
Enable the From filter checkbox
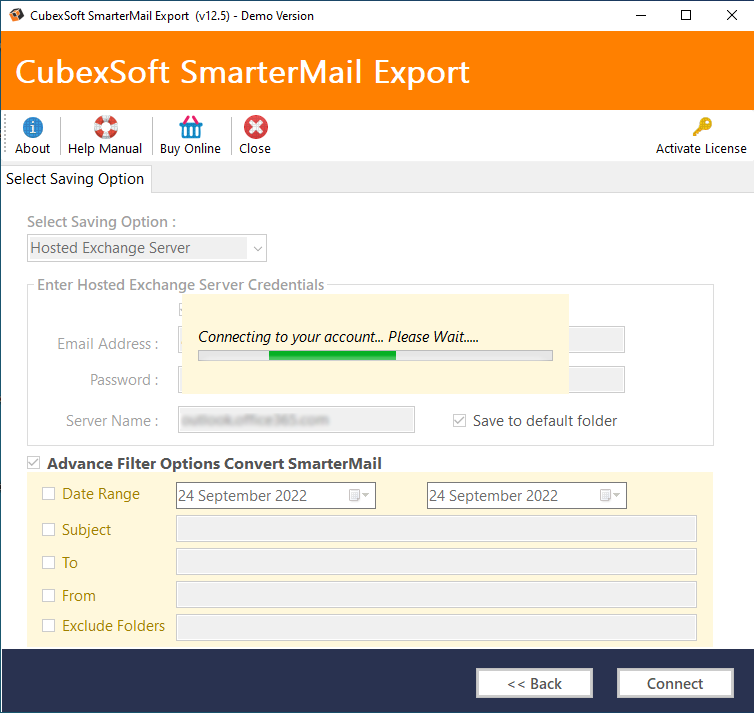click(49, 596)
